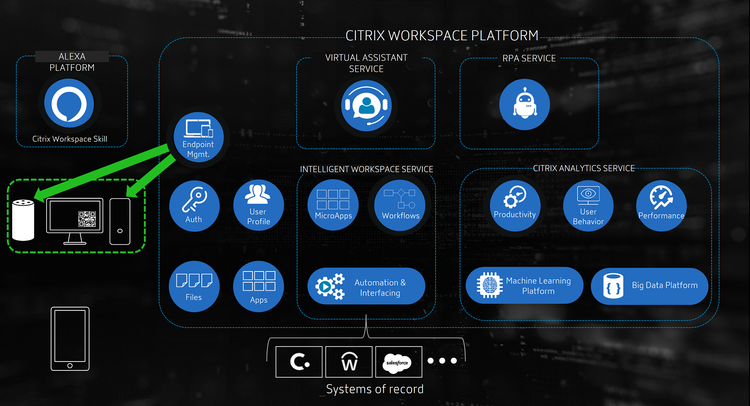Click the white smart speaker device

coord(23,220)
